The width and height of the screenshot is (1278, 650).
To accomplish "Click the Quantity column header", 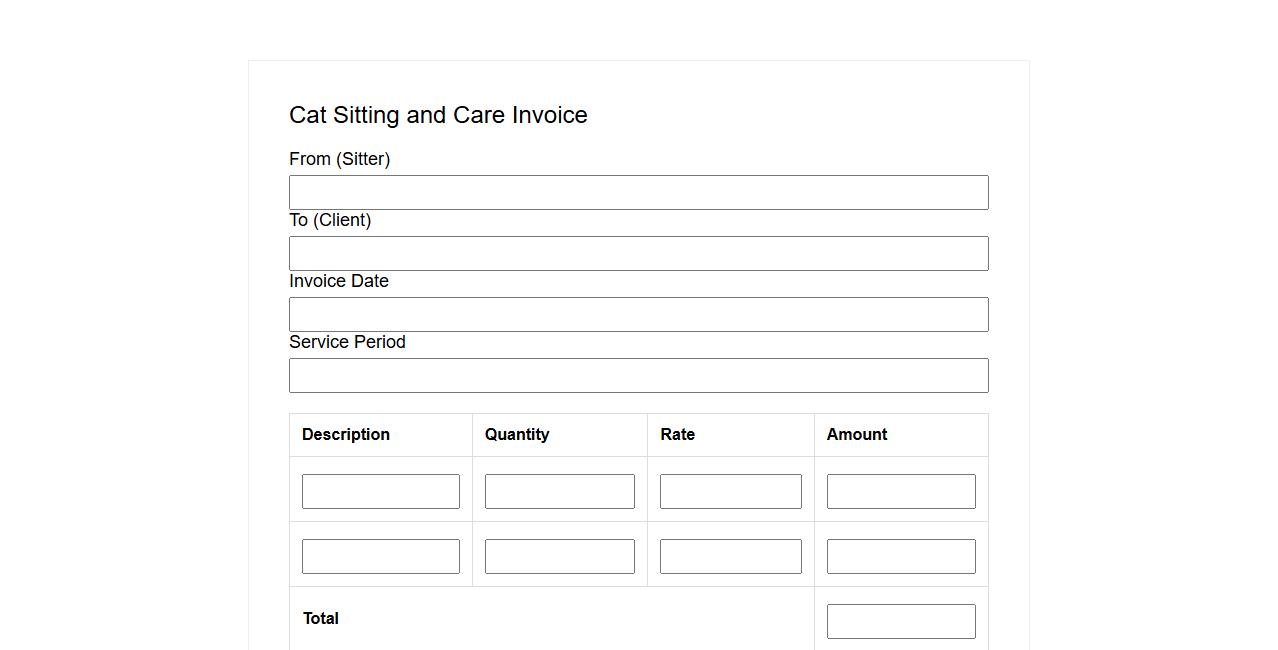I will [517, 435].
